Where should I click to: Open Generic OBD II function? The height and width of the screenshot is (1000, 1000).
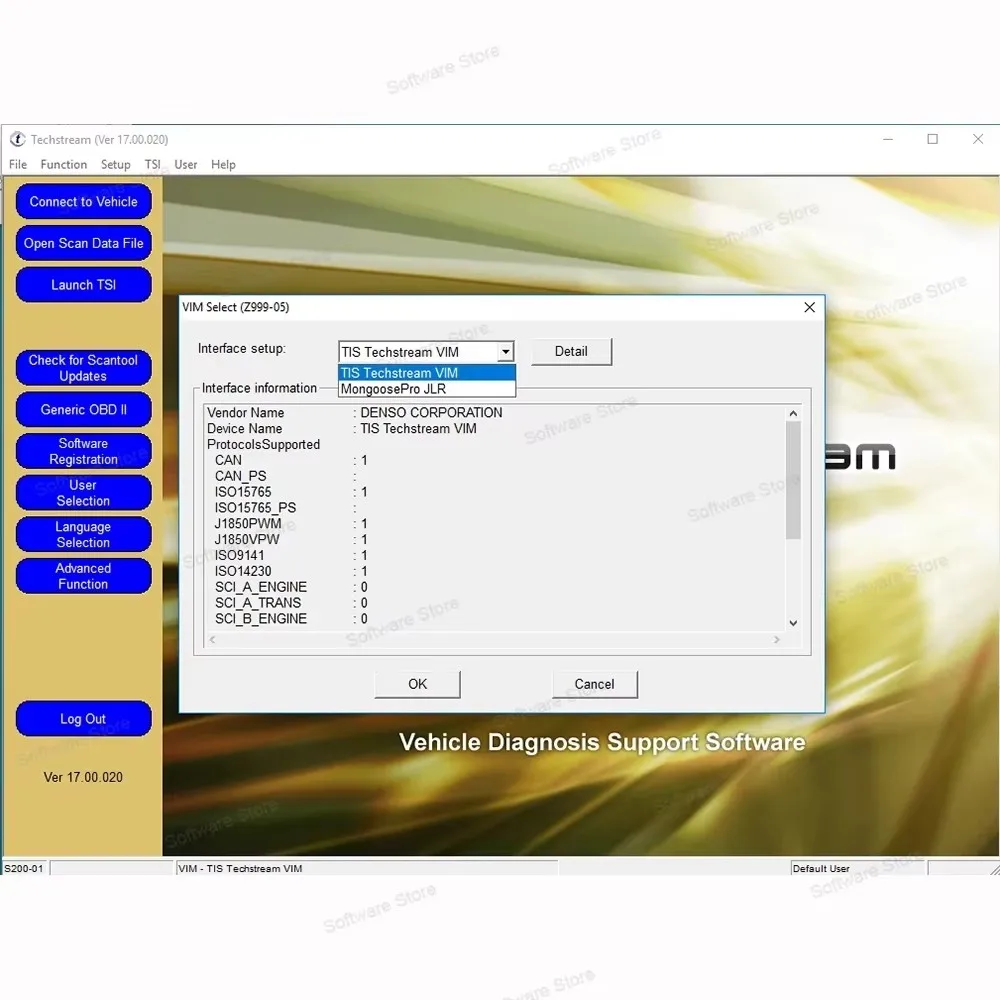pos(84,409)
